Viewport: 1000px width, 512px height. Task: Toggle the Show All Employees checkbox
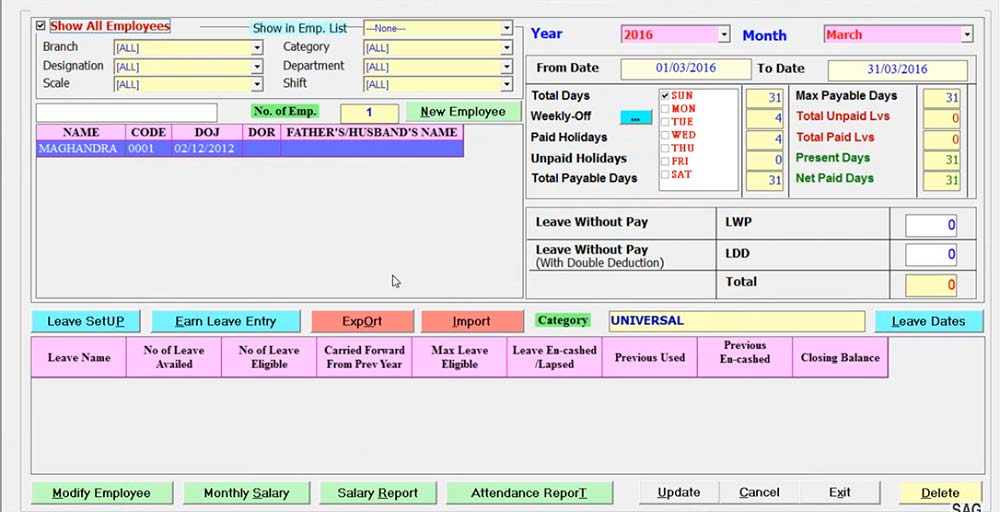click(x=41, y=26)
